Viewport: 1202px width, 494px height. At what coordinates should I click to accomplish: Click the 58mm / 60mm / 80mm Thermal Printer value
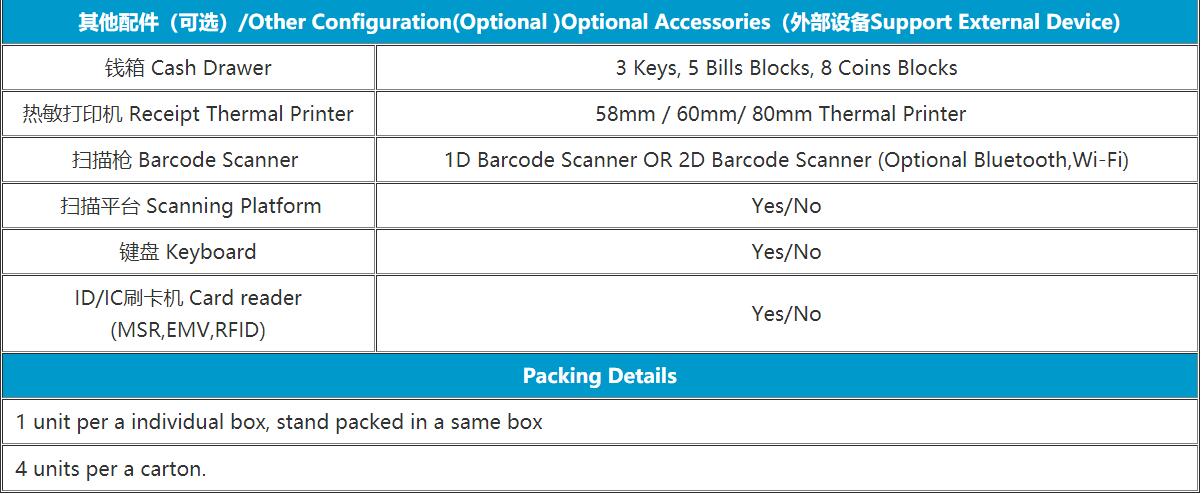[x=781, y=114]
